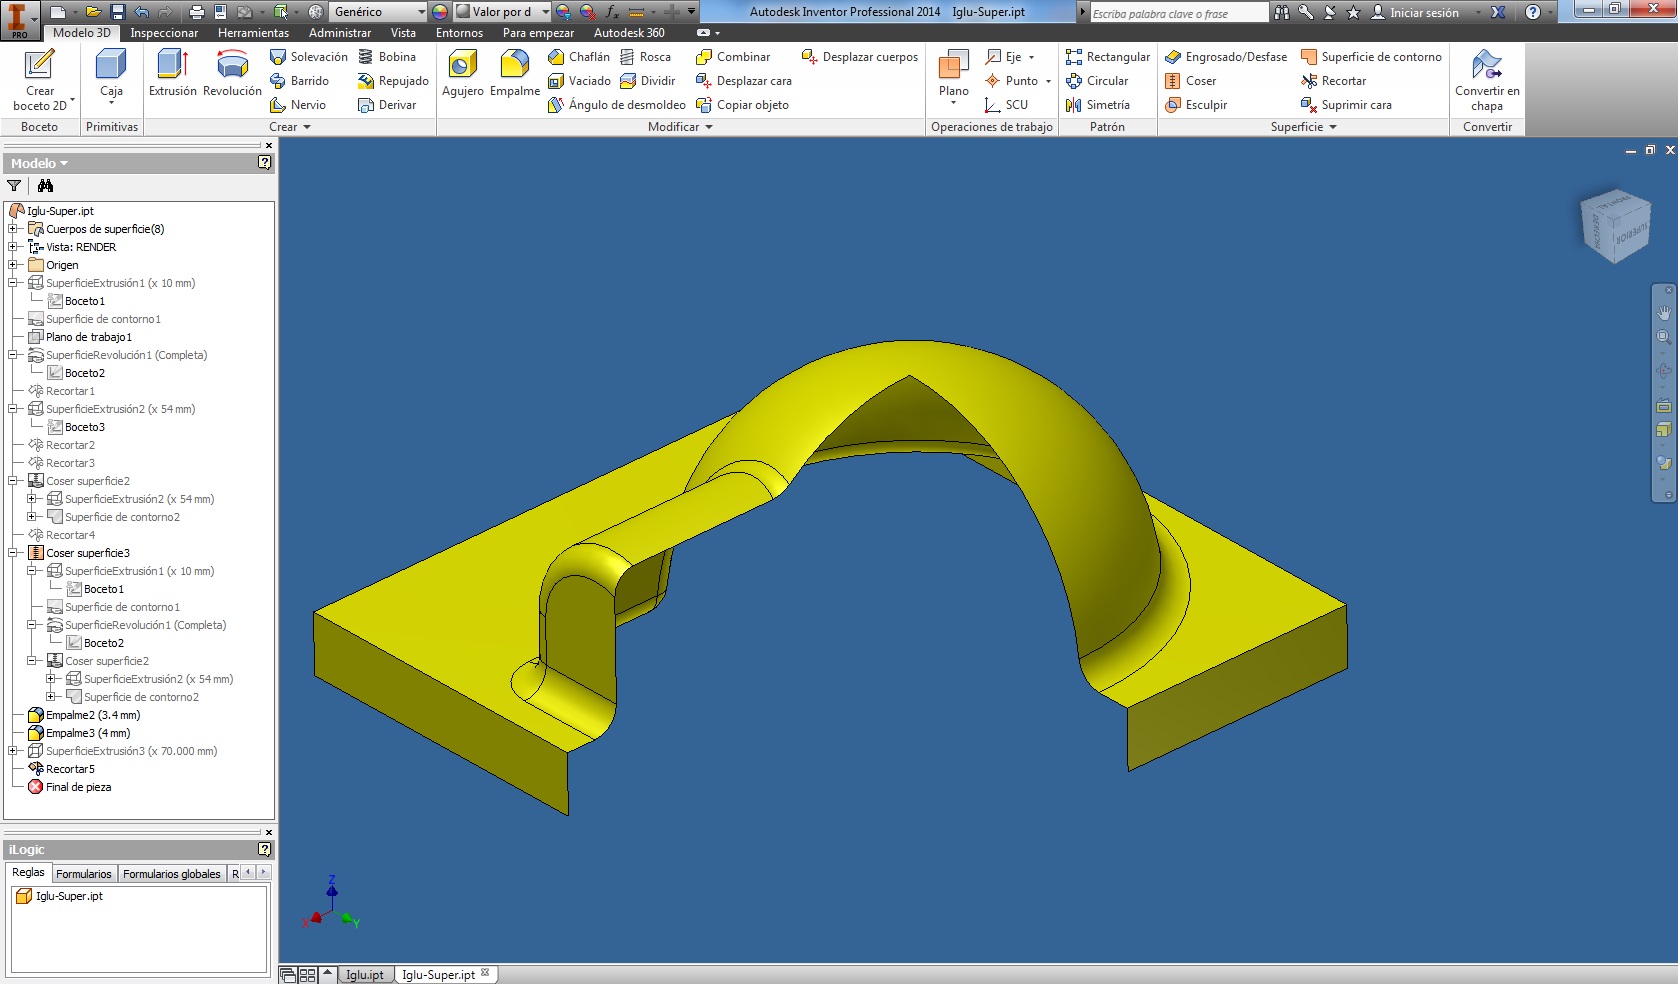Click Copiar objeto tool

tap(742, 105)
